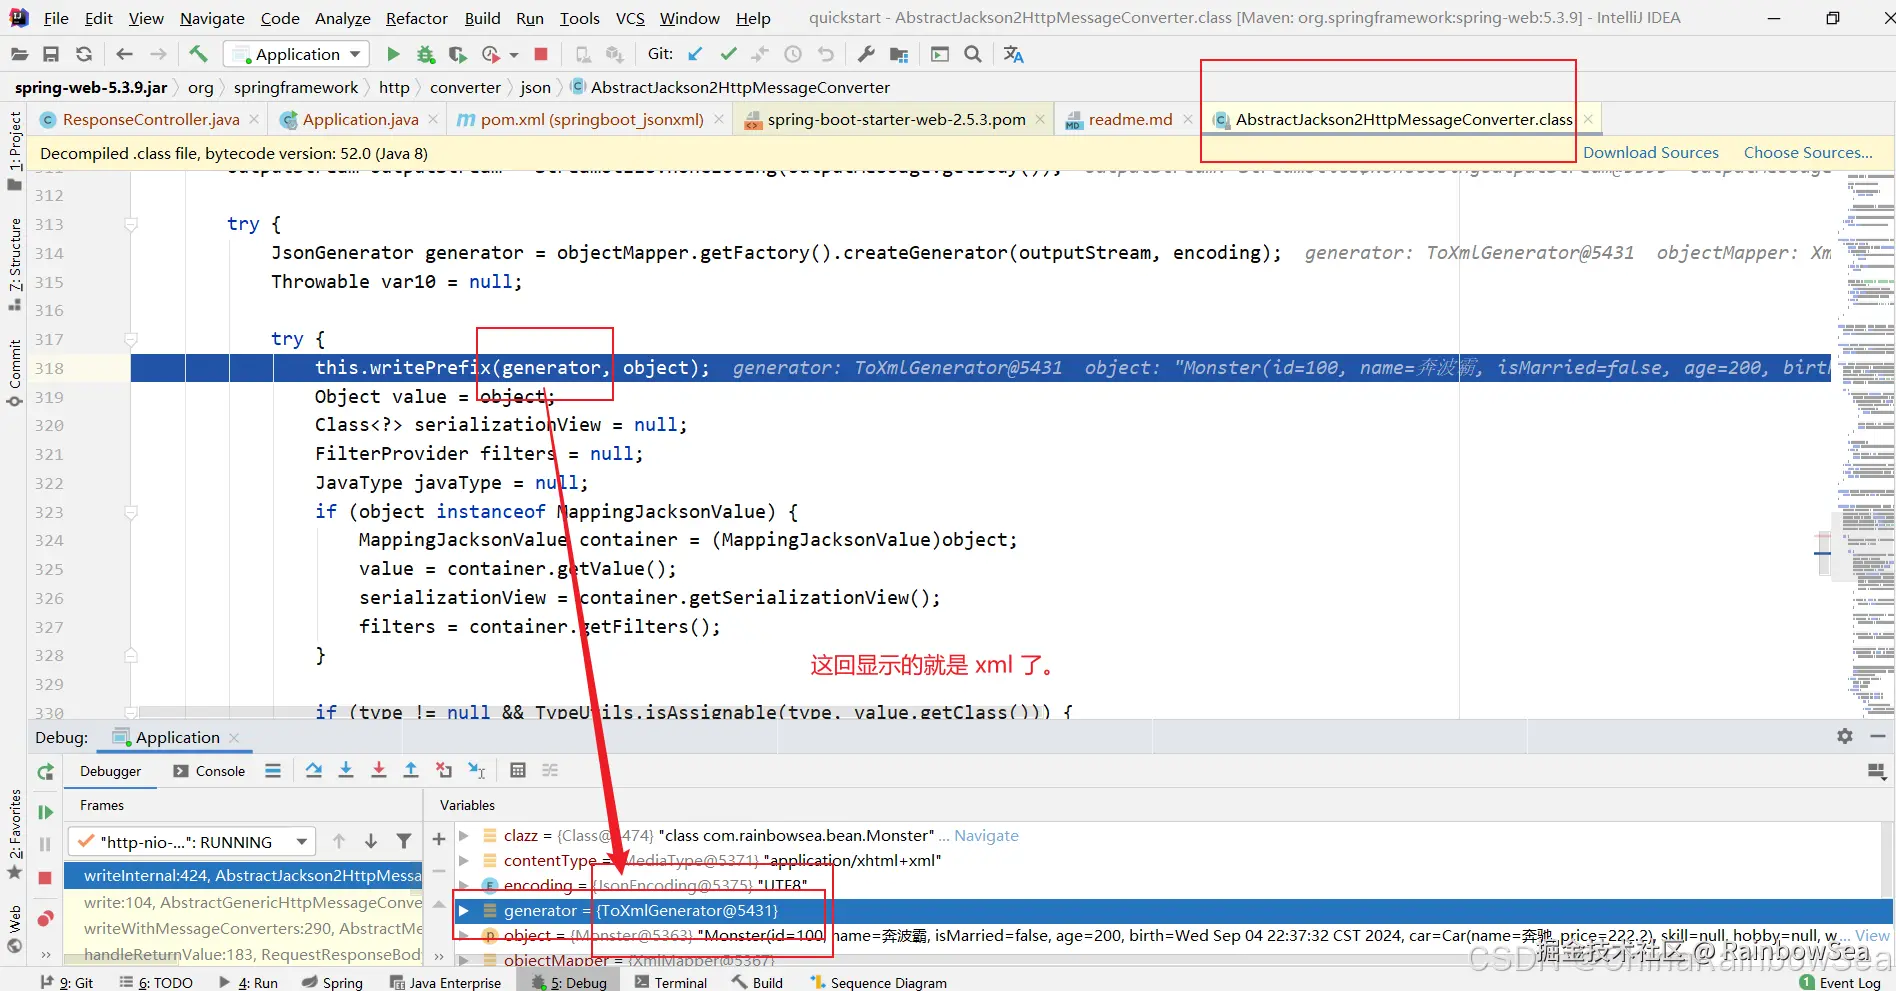
Task: Open thread selector http-nio RUNNING dropdown
Action: coord(192,841)
